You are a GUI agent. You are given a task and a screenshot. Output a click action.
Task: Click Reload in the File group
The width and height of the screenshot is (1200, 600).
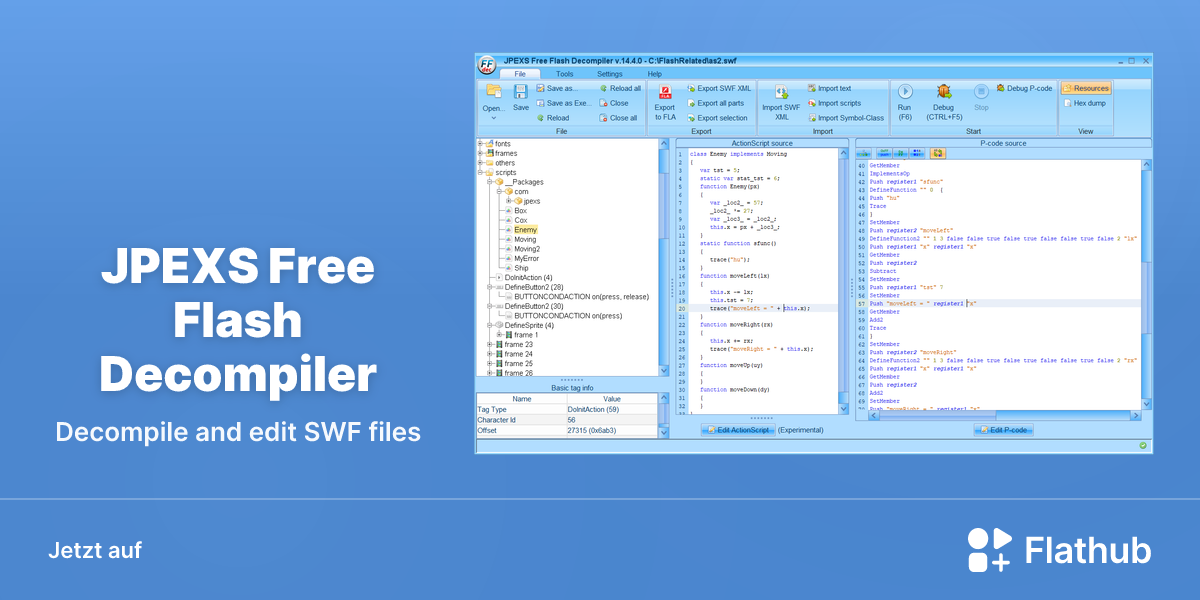click(x=552, y=118)
